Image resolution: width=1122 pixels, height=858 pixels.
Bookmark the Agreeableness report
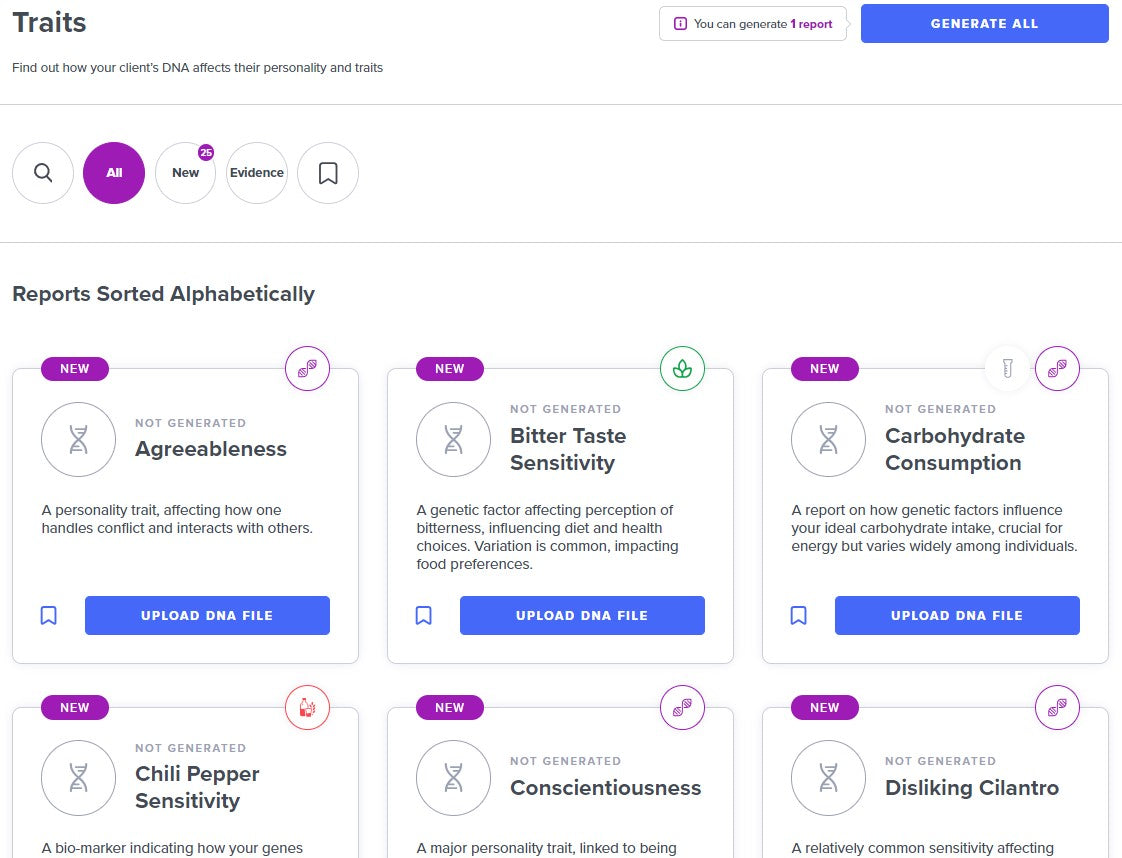click(x=48, y=615)
